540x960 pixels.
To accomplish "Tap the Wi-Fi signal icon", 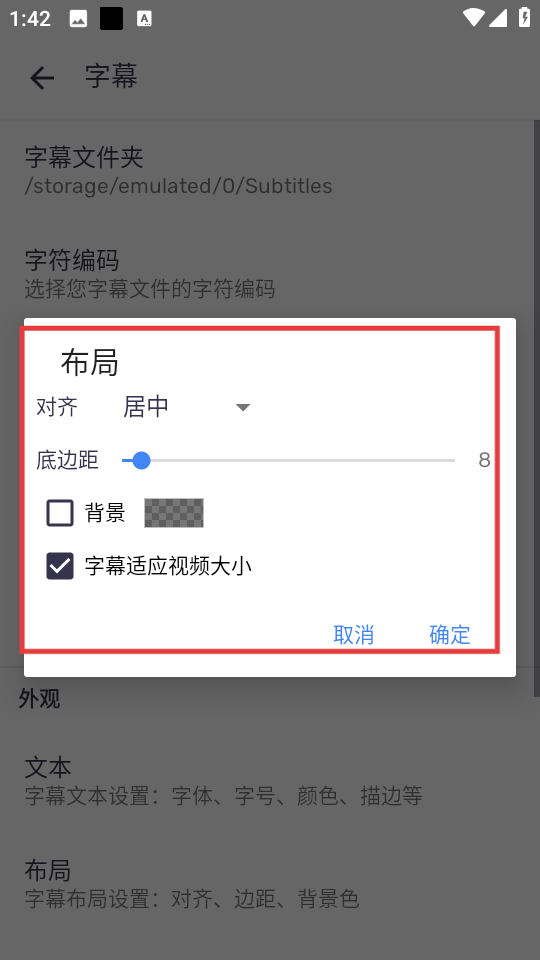I will 473,18.
